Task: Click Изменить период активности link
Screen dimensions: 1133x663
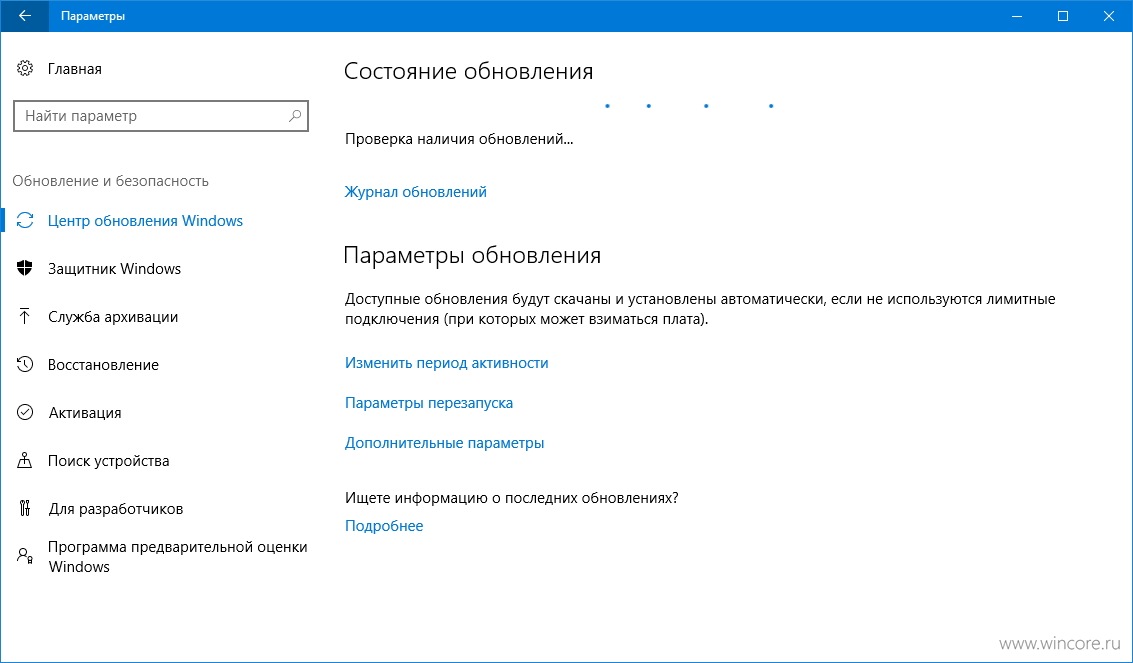Action: (447, 363)
